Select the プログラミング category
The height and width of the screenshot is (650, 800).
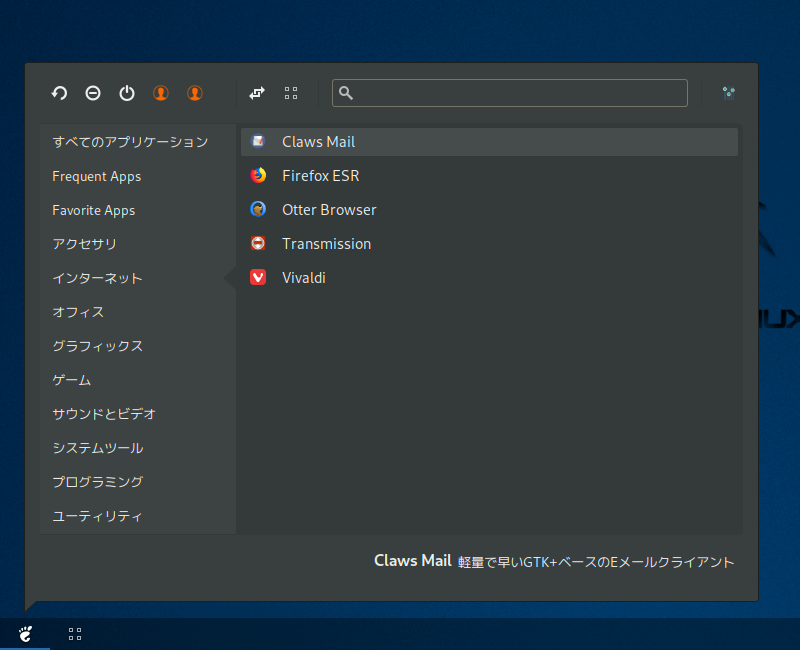[x=98, y=482]
